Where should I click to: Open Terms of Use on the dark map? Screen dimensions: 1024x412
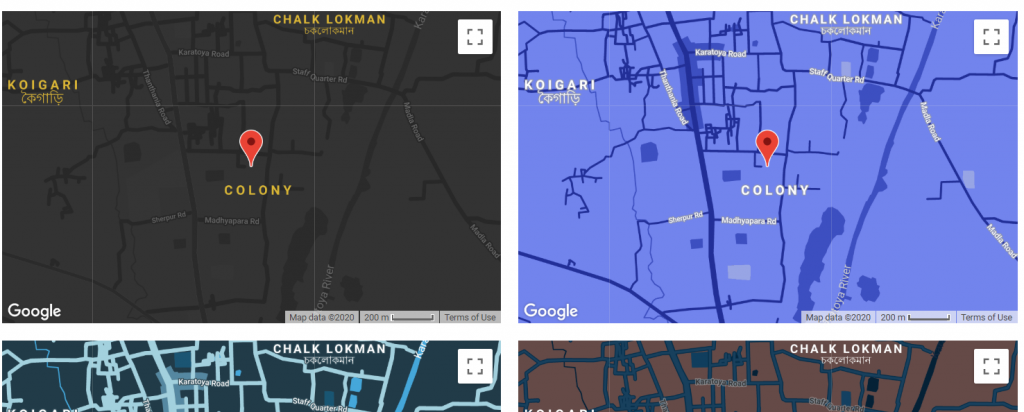470,317
